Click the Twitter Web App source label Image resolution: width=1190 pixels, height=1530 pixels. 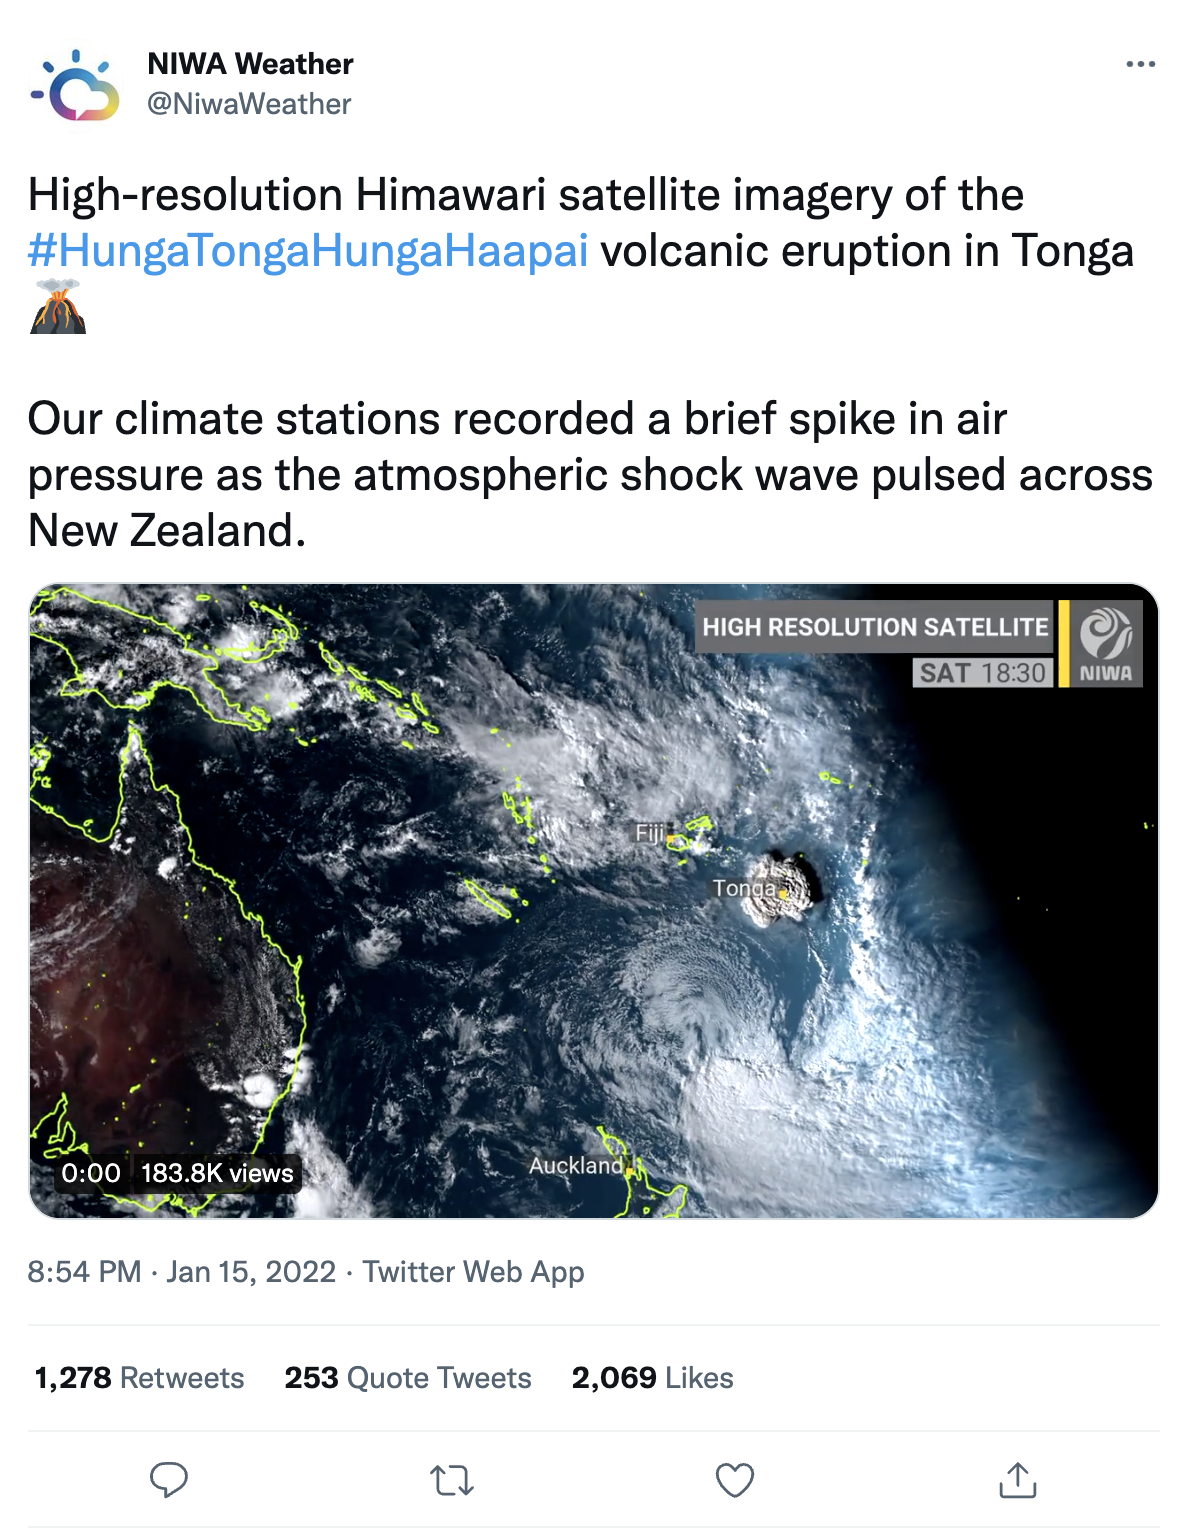[474, 1272]
